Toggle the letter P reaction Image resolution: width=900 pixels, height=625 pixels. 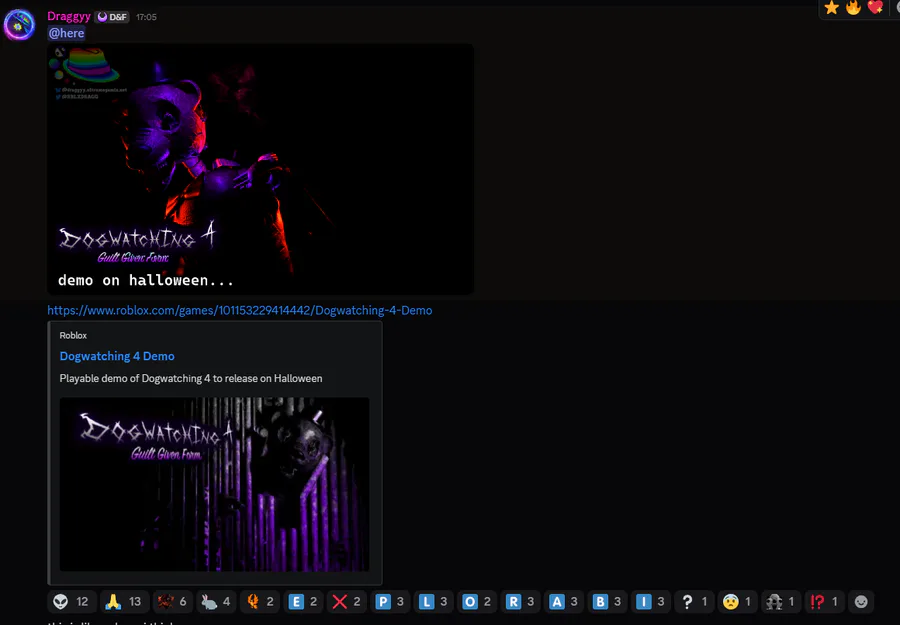click(x=390, y=601)
